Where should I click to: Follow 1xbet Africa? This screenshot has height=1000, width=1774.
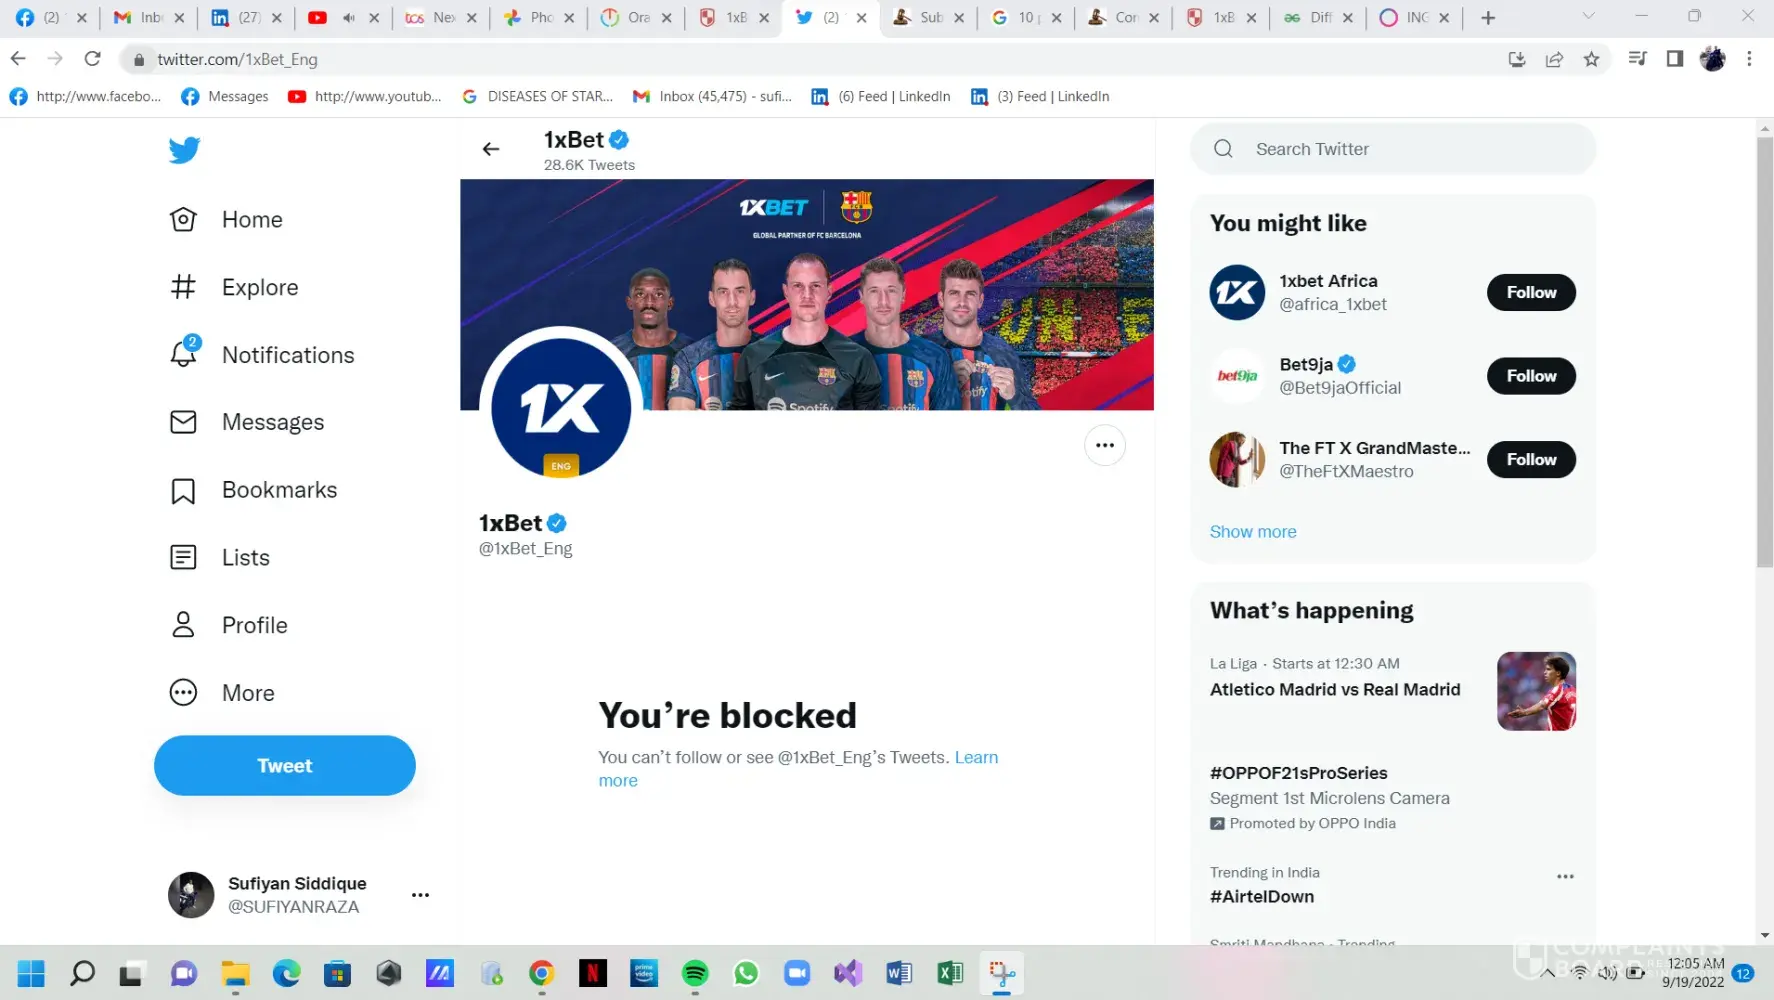(x=1531, y=292)
